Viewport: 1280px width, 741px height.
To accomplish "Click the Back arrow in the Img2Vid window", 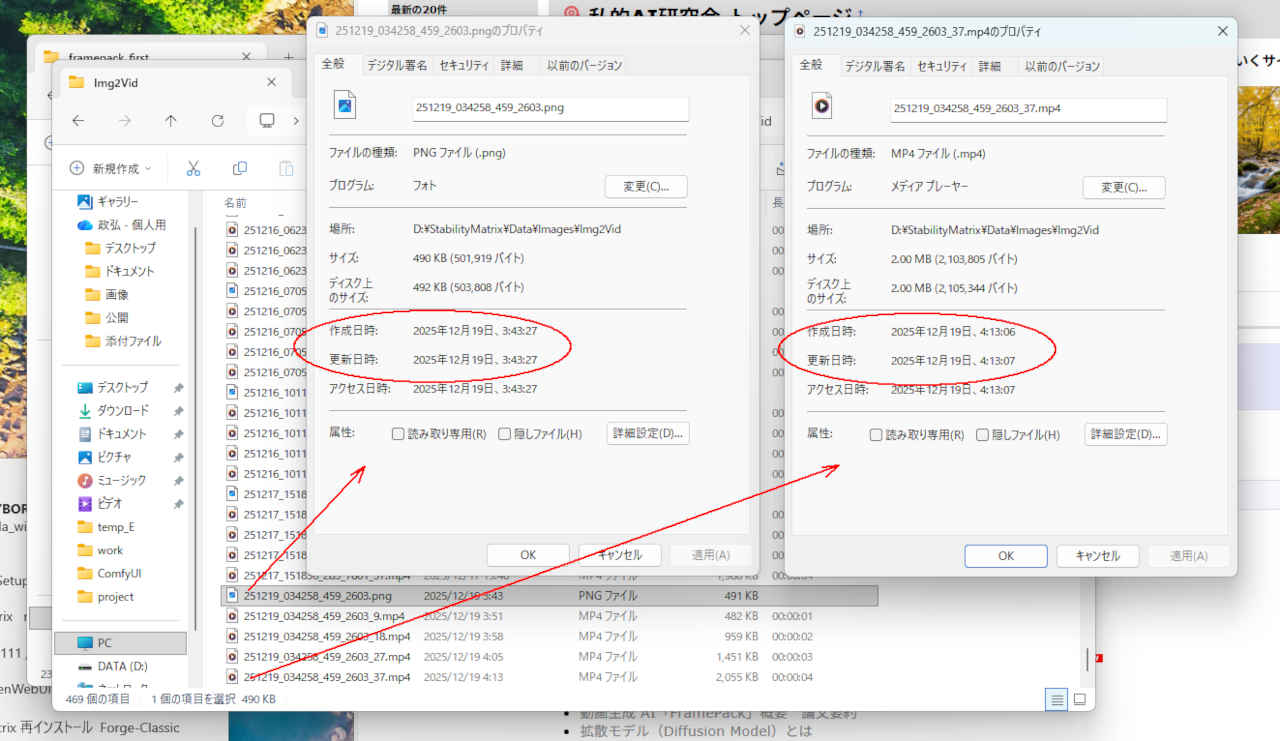I will click(78, 121).
